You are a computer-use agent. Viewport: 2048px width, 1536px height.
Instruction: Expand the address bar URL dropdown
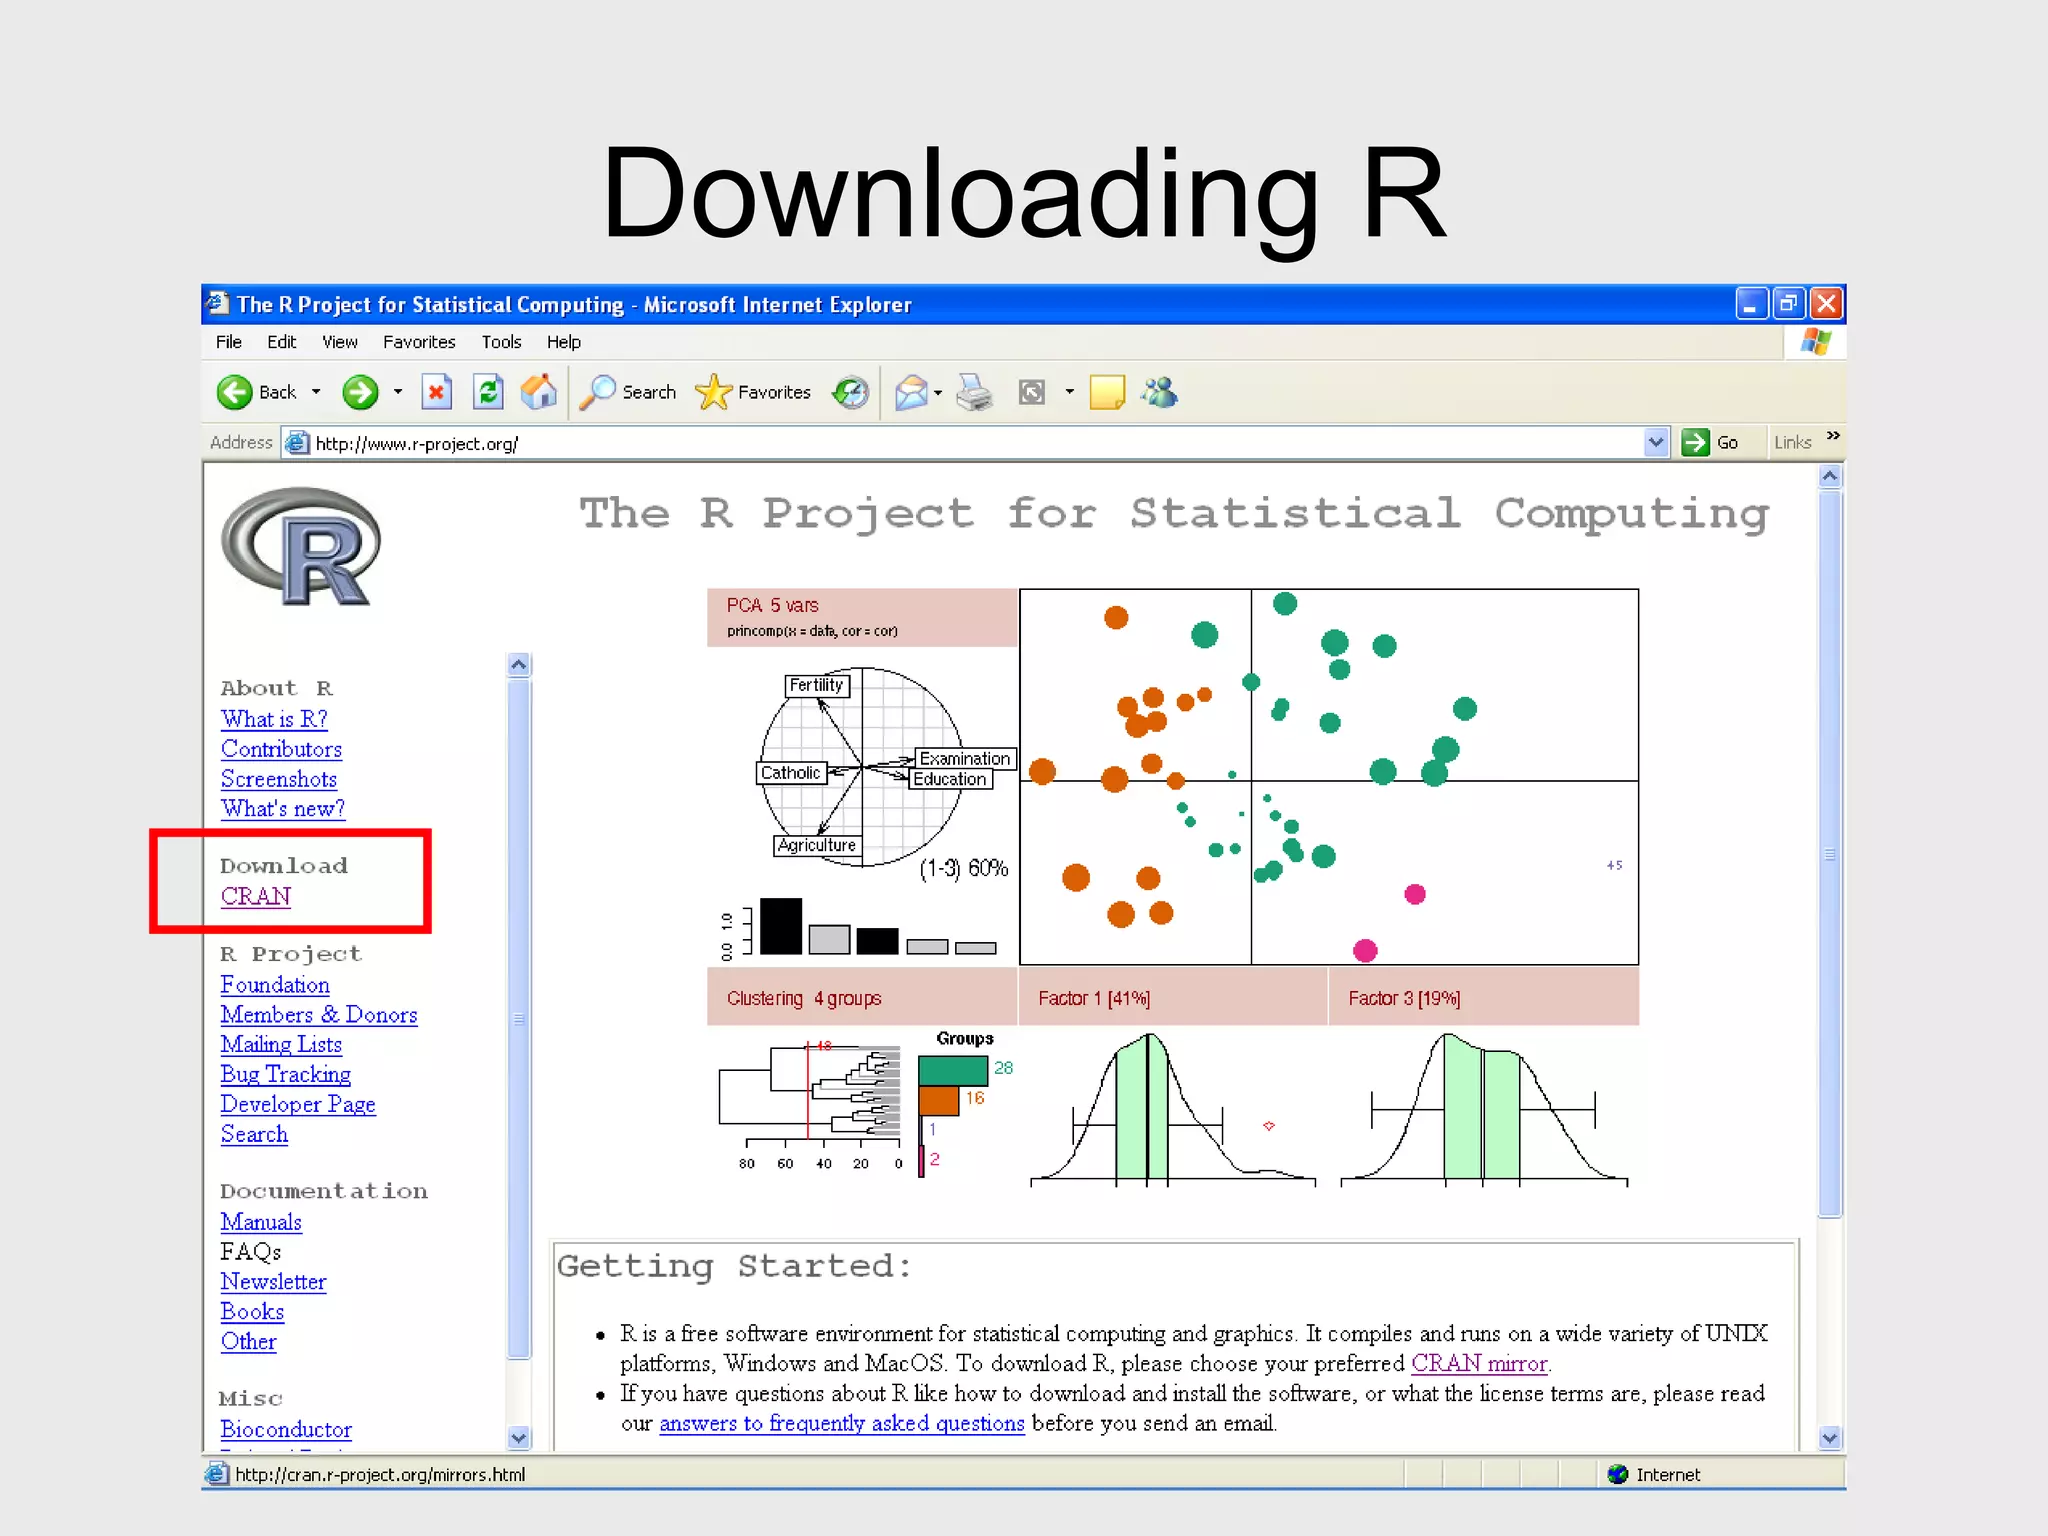click(x=1656, y=442)
